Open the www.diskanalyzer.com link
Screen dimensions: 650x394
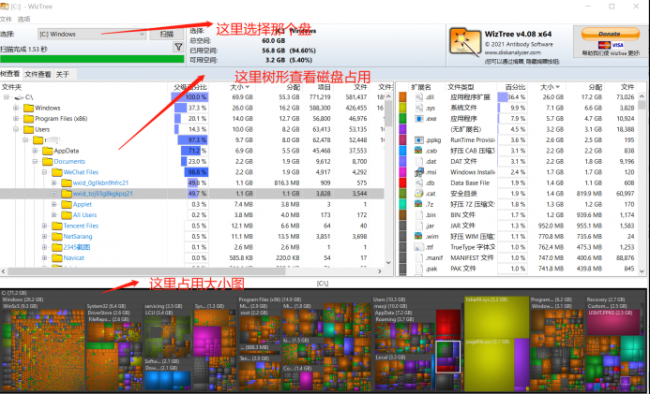click(x=513, y=53)
